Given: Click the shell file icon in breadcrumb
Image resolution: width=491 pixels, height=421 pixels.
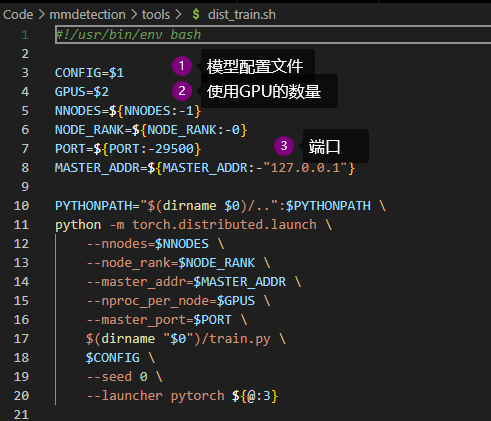Looking at the screenshot, I should pos(196,14).
